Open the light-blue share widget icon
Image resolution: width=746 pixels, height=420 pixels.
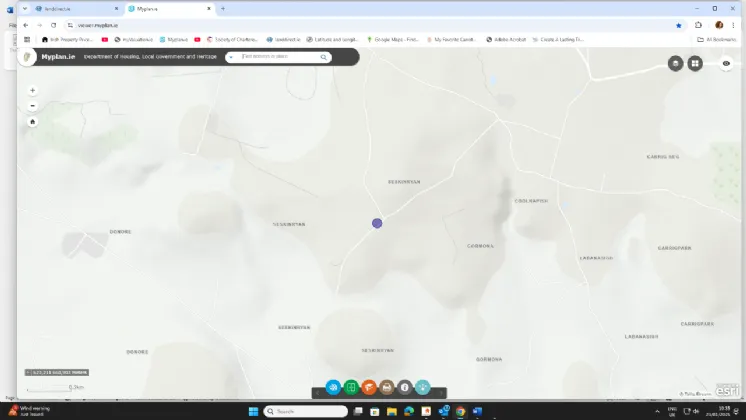point(423,387)
